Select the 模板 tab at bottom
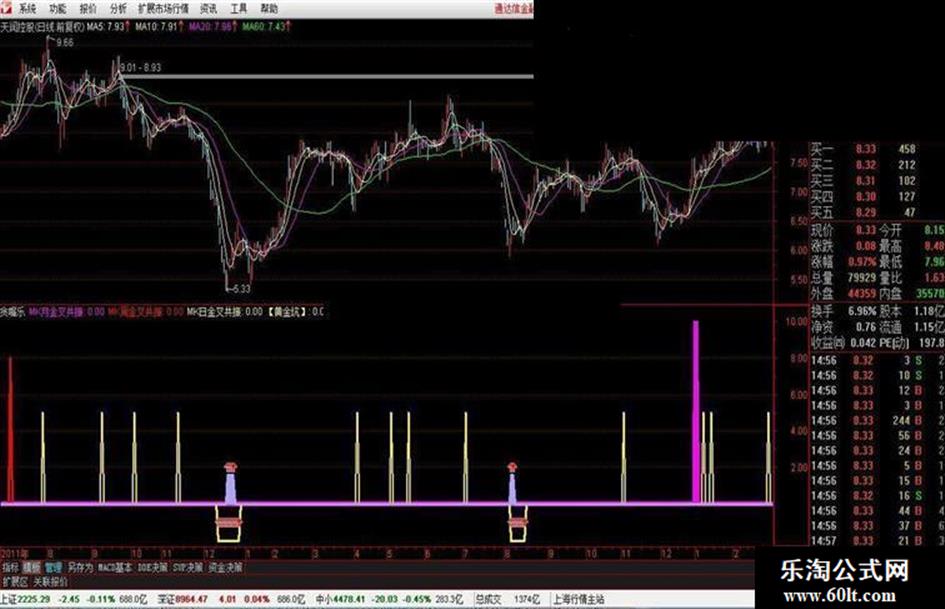945x609 pixels. tap(31, 567)
